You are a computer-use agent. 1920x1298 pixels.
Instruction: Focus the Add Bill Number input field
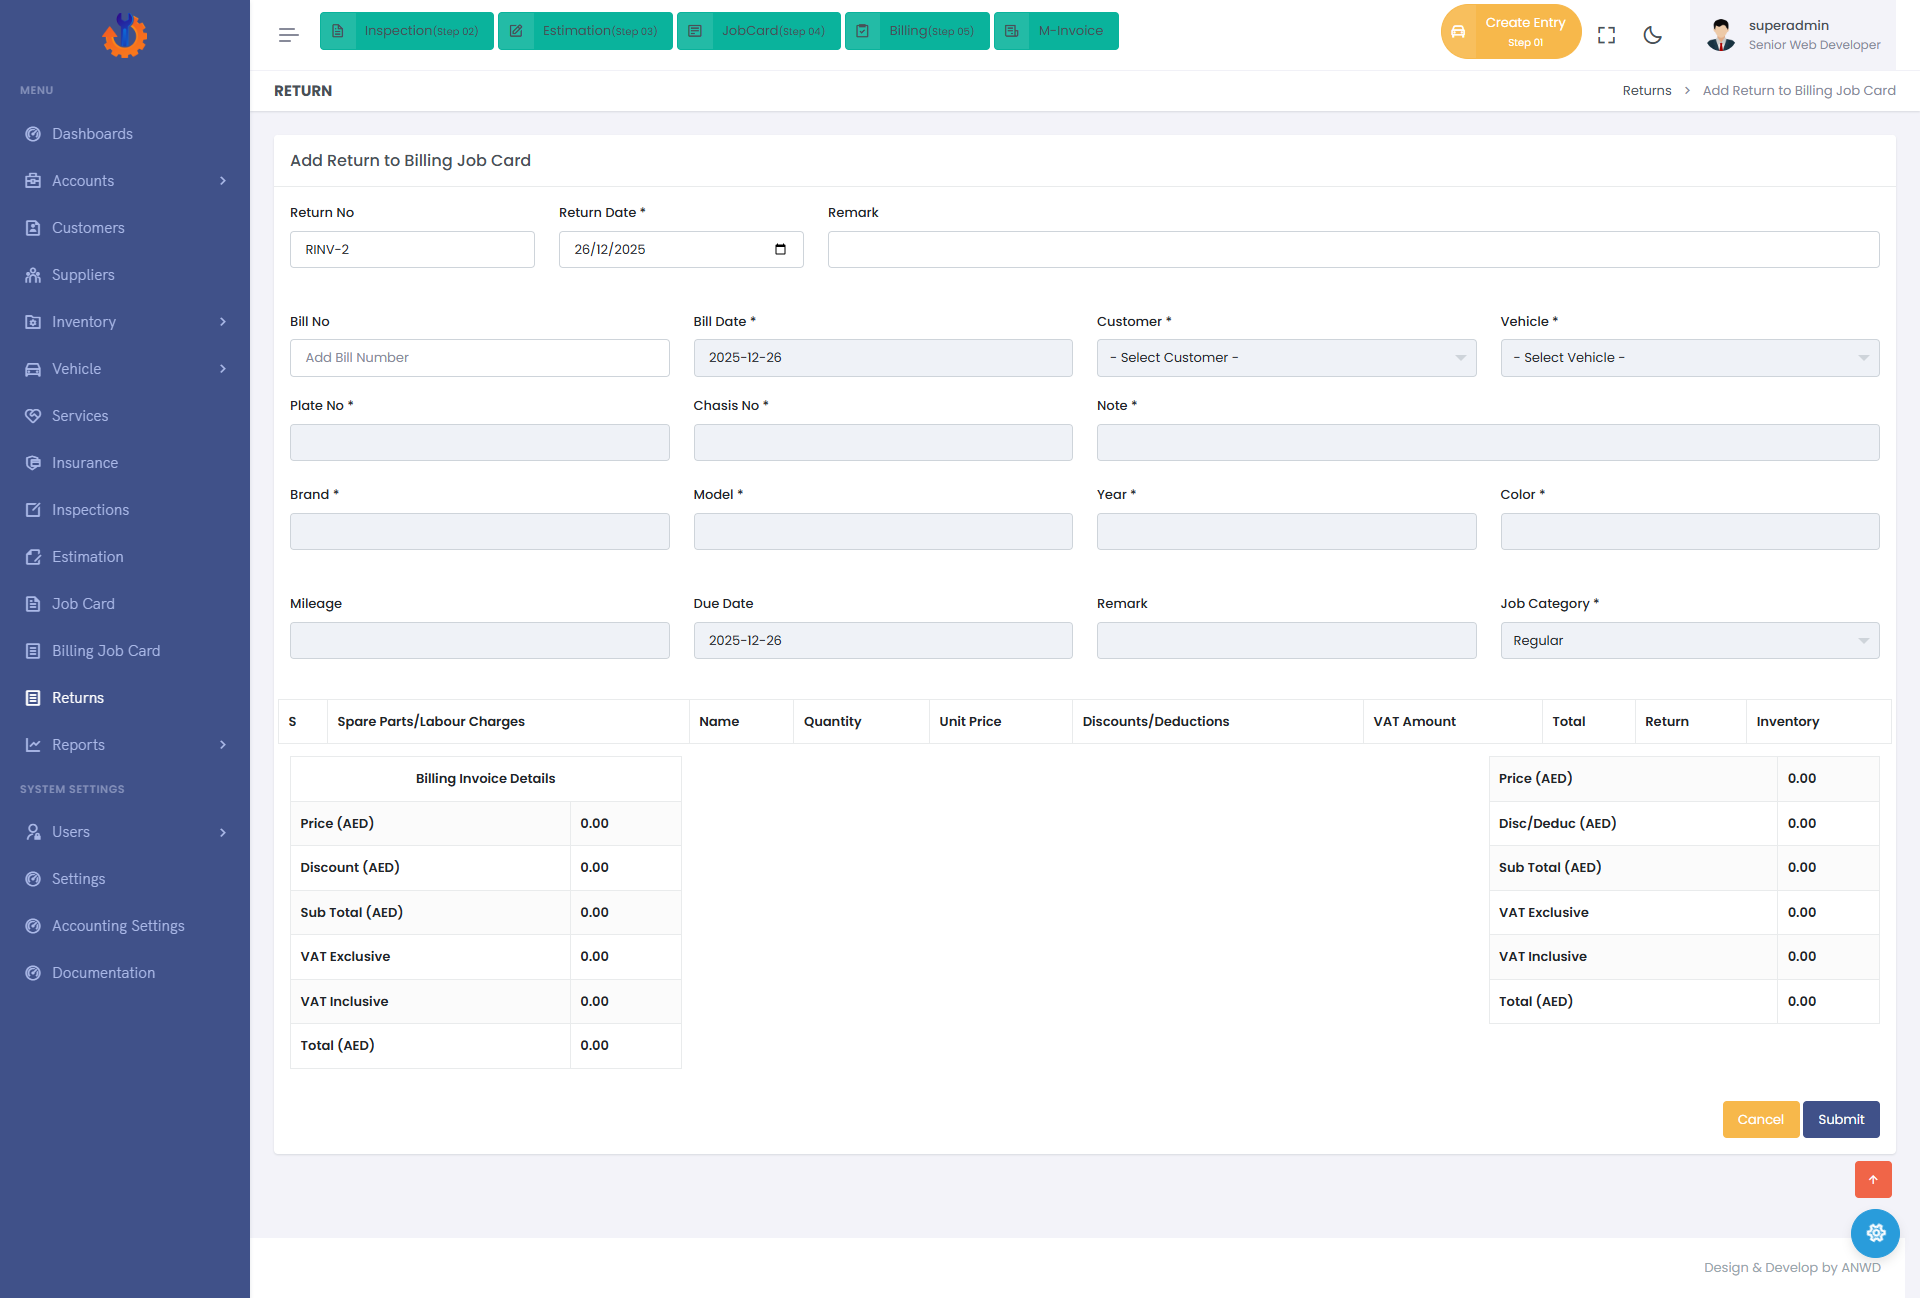click(480, 358)
